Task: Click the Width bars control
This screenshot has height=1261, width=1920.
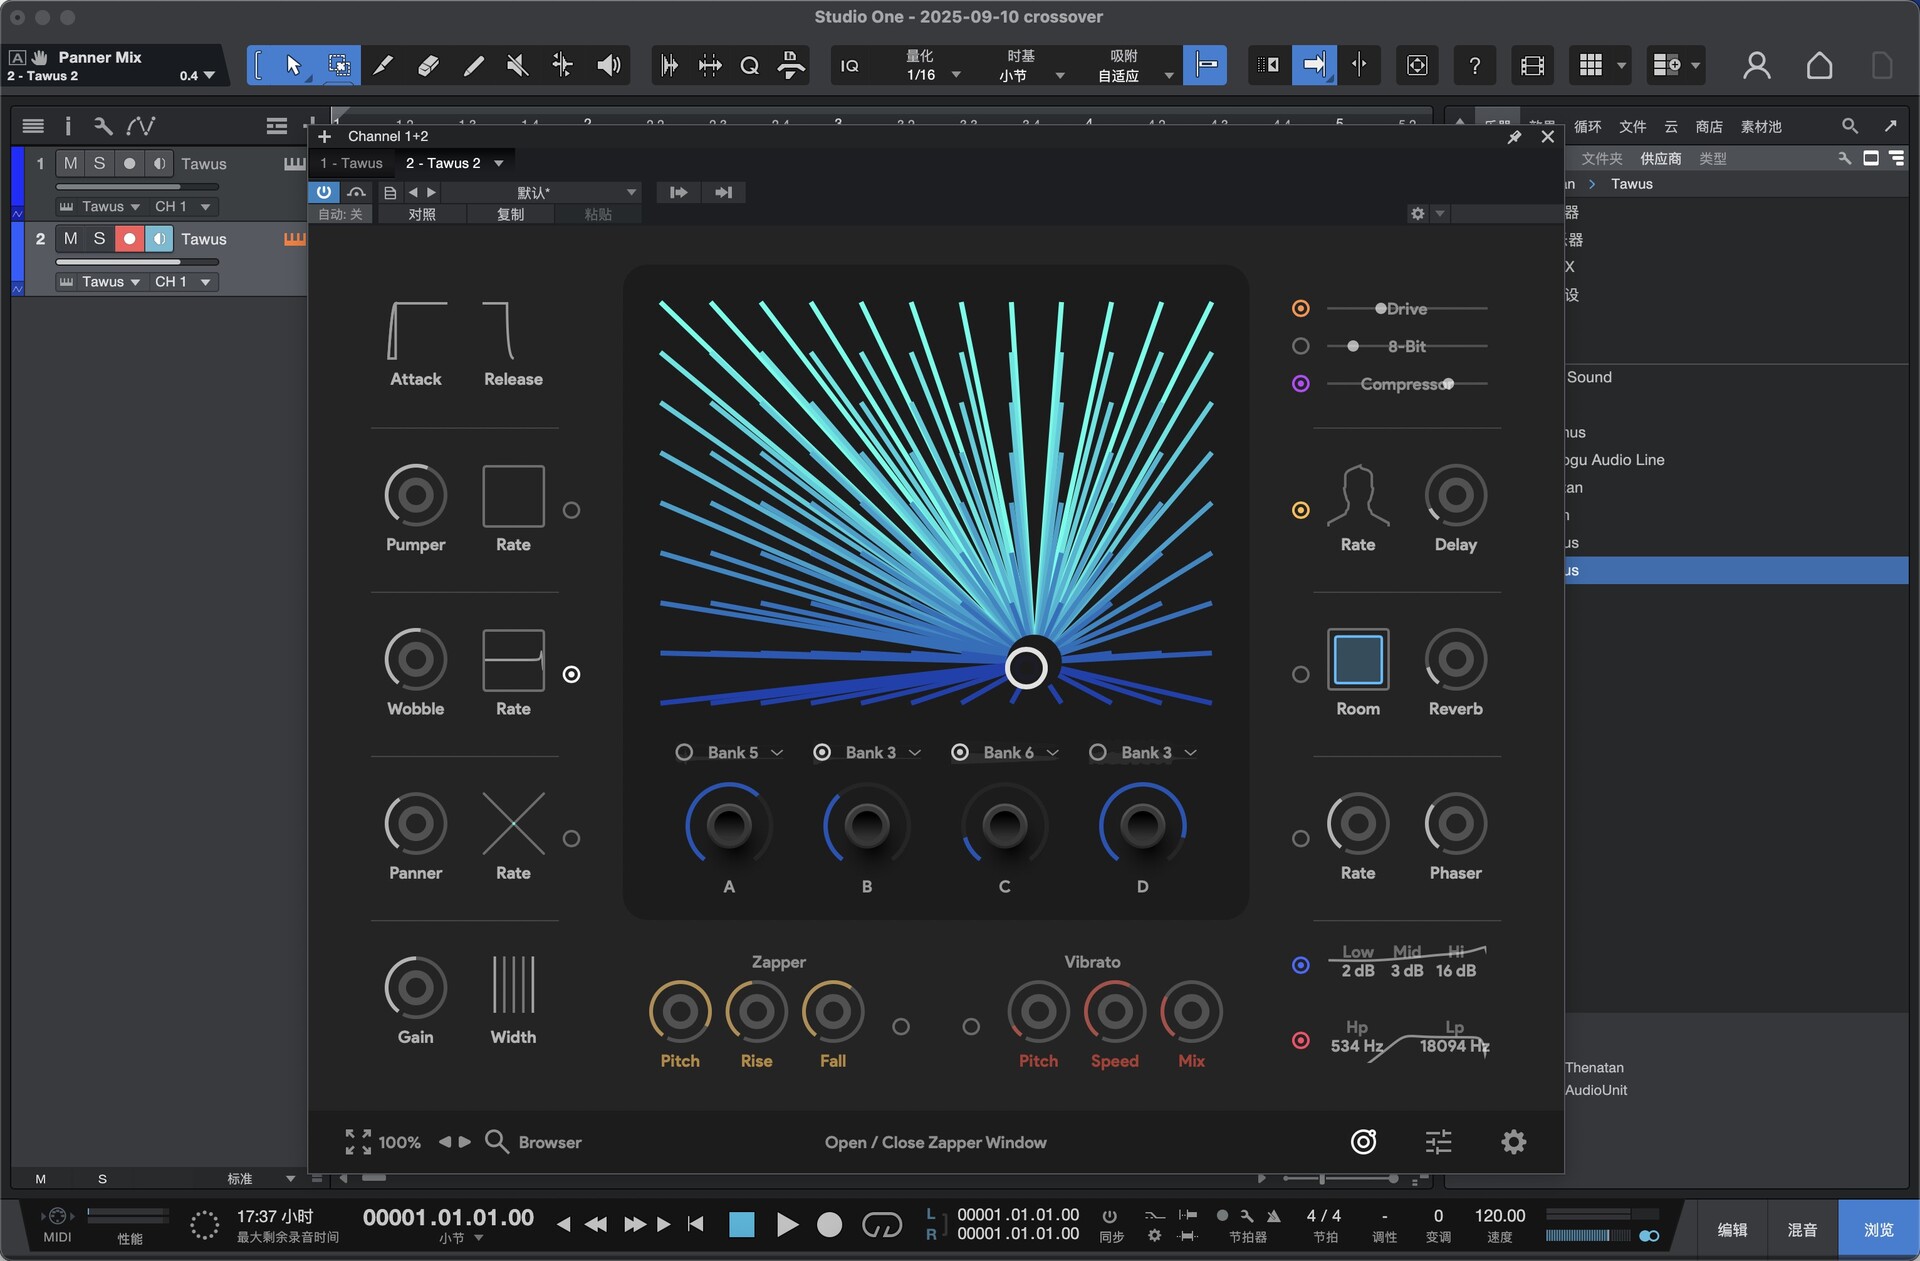Action: pos(513,985)
